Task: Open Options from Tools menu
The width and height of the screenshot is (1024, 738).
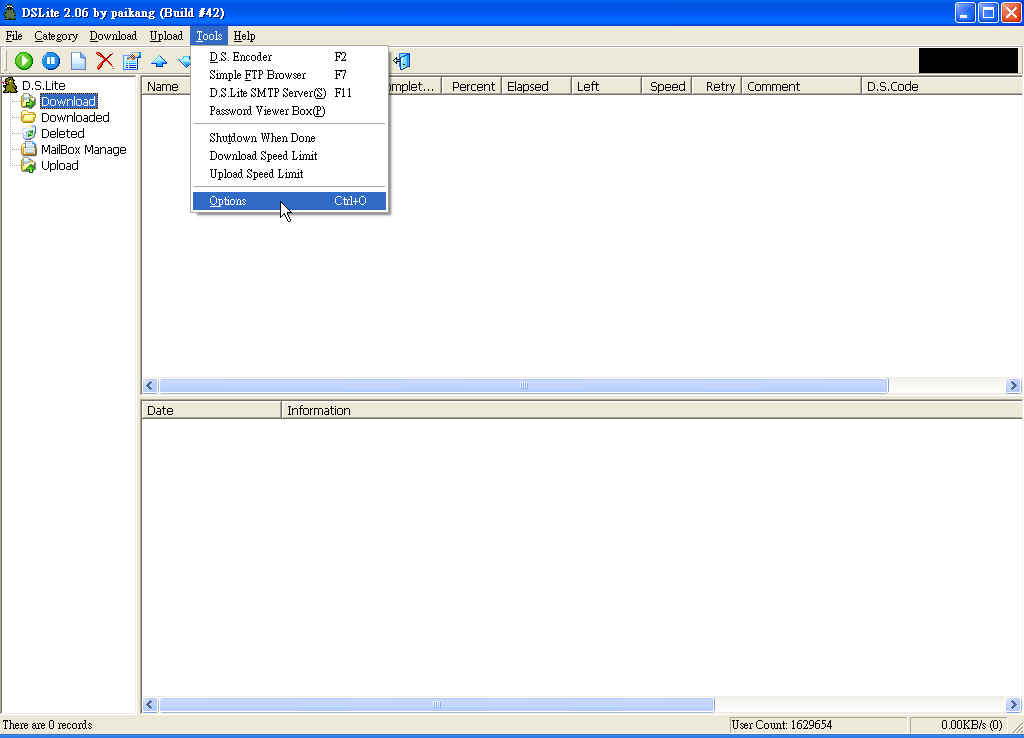Action: click(x=289, y=201)
